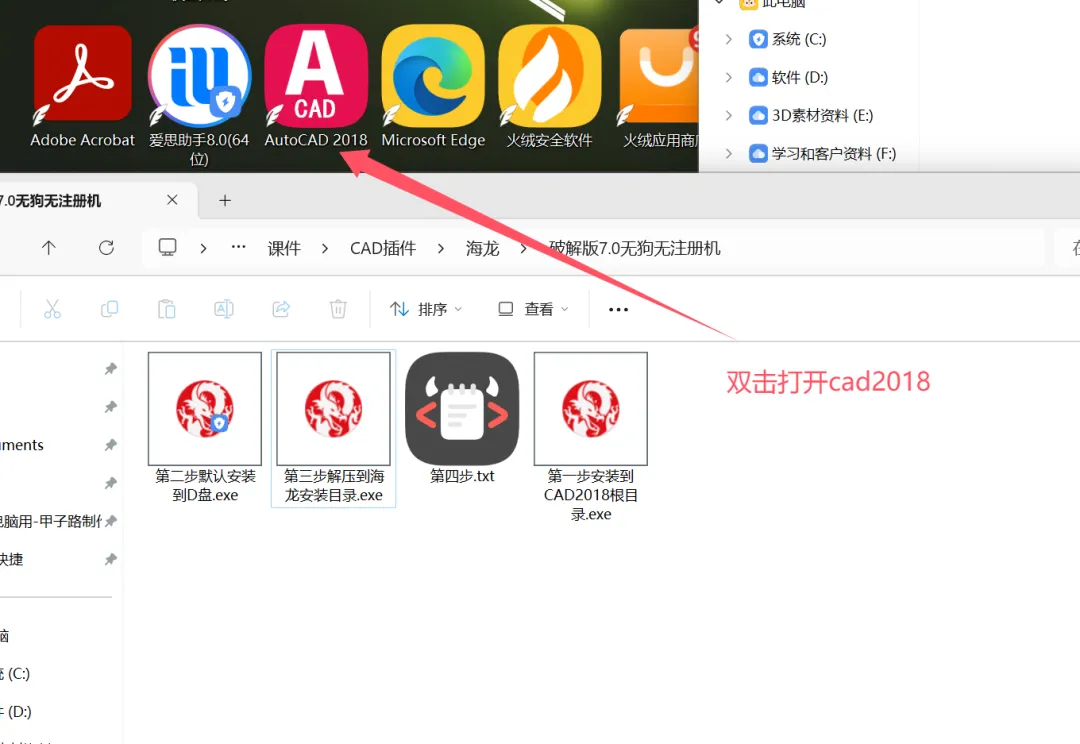This screenshot has height=744, width=1080.
Task: Expand the chevron after CAD插件 breadcrumb
Action: [441, 248]
